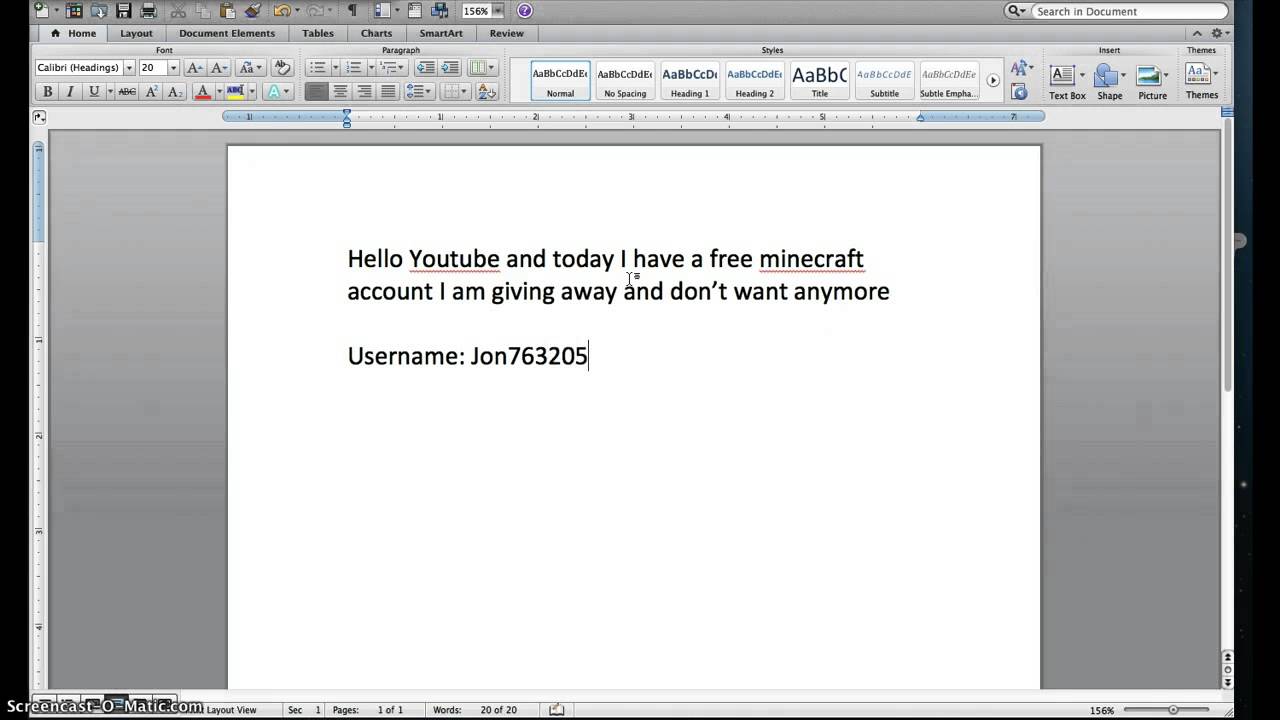Switch to the Layout tab
Image resolution: width=1280 pixels, height=720 pixels.
[x=136, y=33]
